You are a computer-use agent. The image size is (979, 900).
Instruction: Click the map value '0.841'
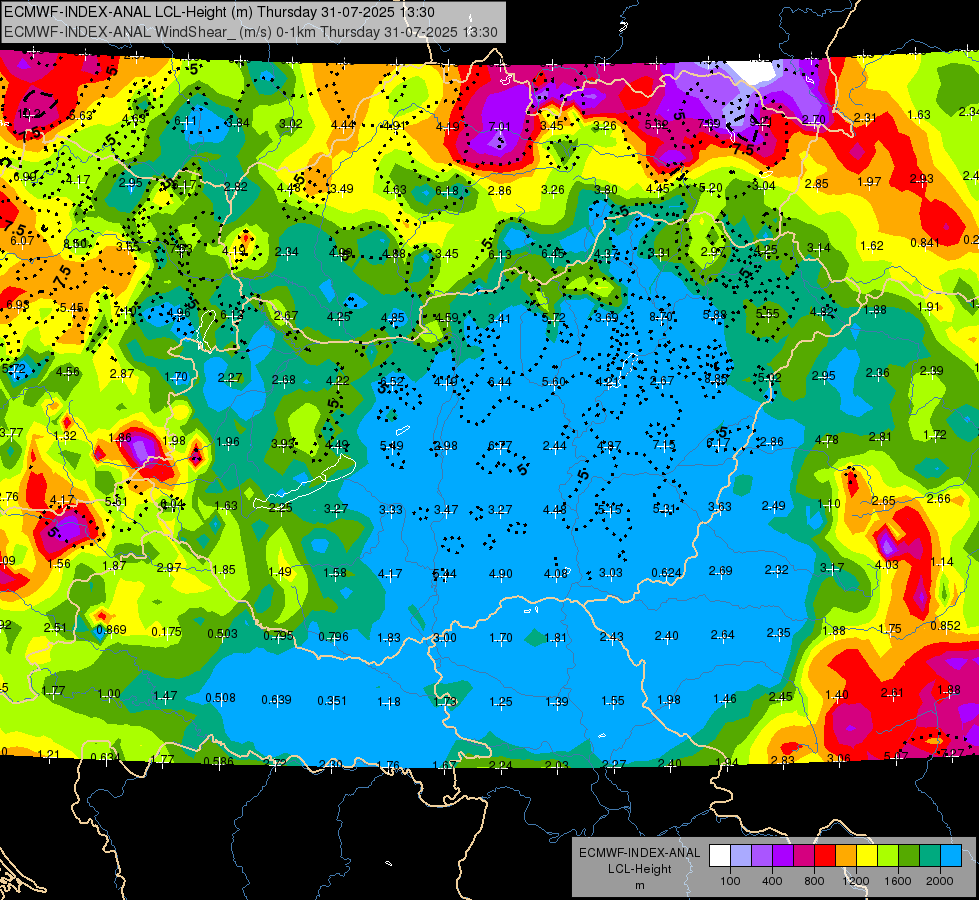pos(925,243)
